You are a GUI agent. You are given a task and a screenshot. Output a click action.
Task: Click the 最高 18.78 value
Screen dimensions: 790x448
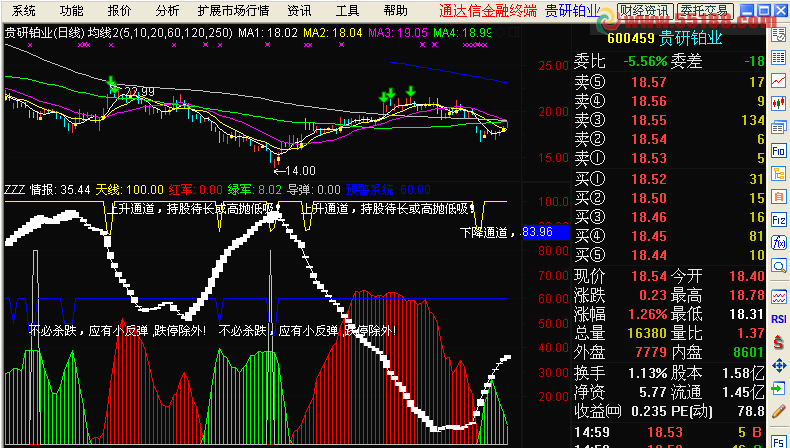point(747,295)
